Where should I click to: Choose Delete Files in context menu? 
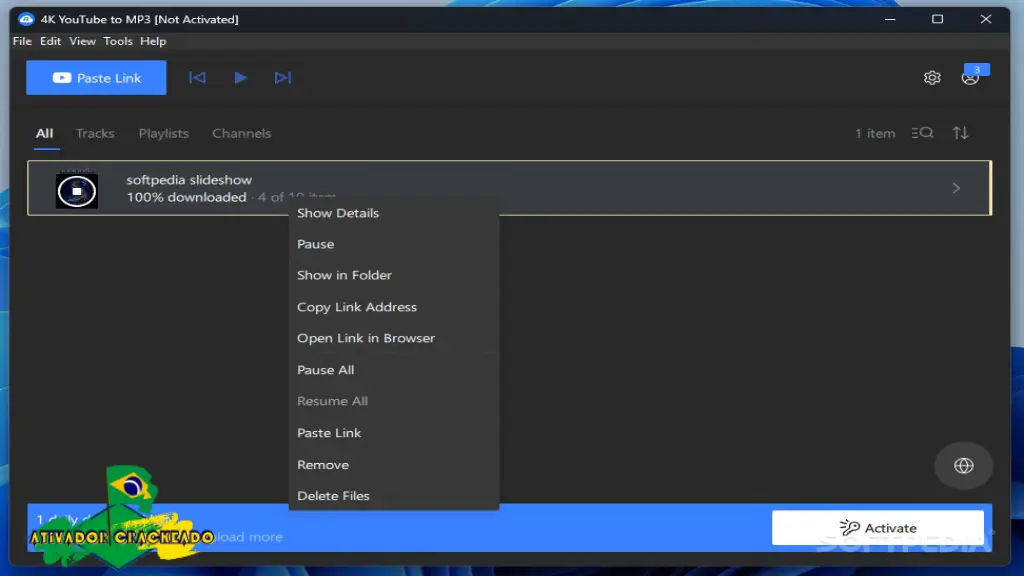click(394, 496)
